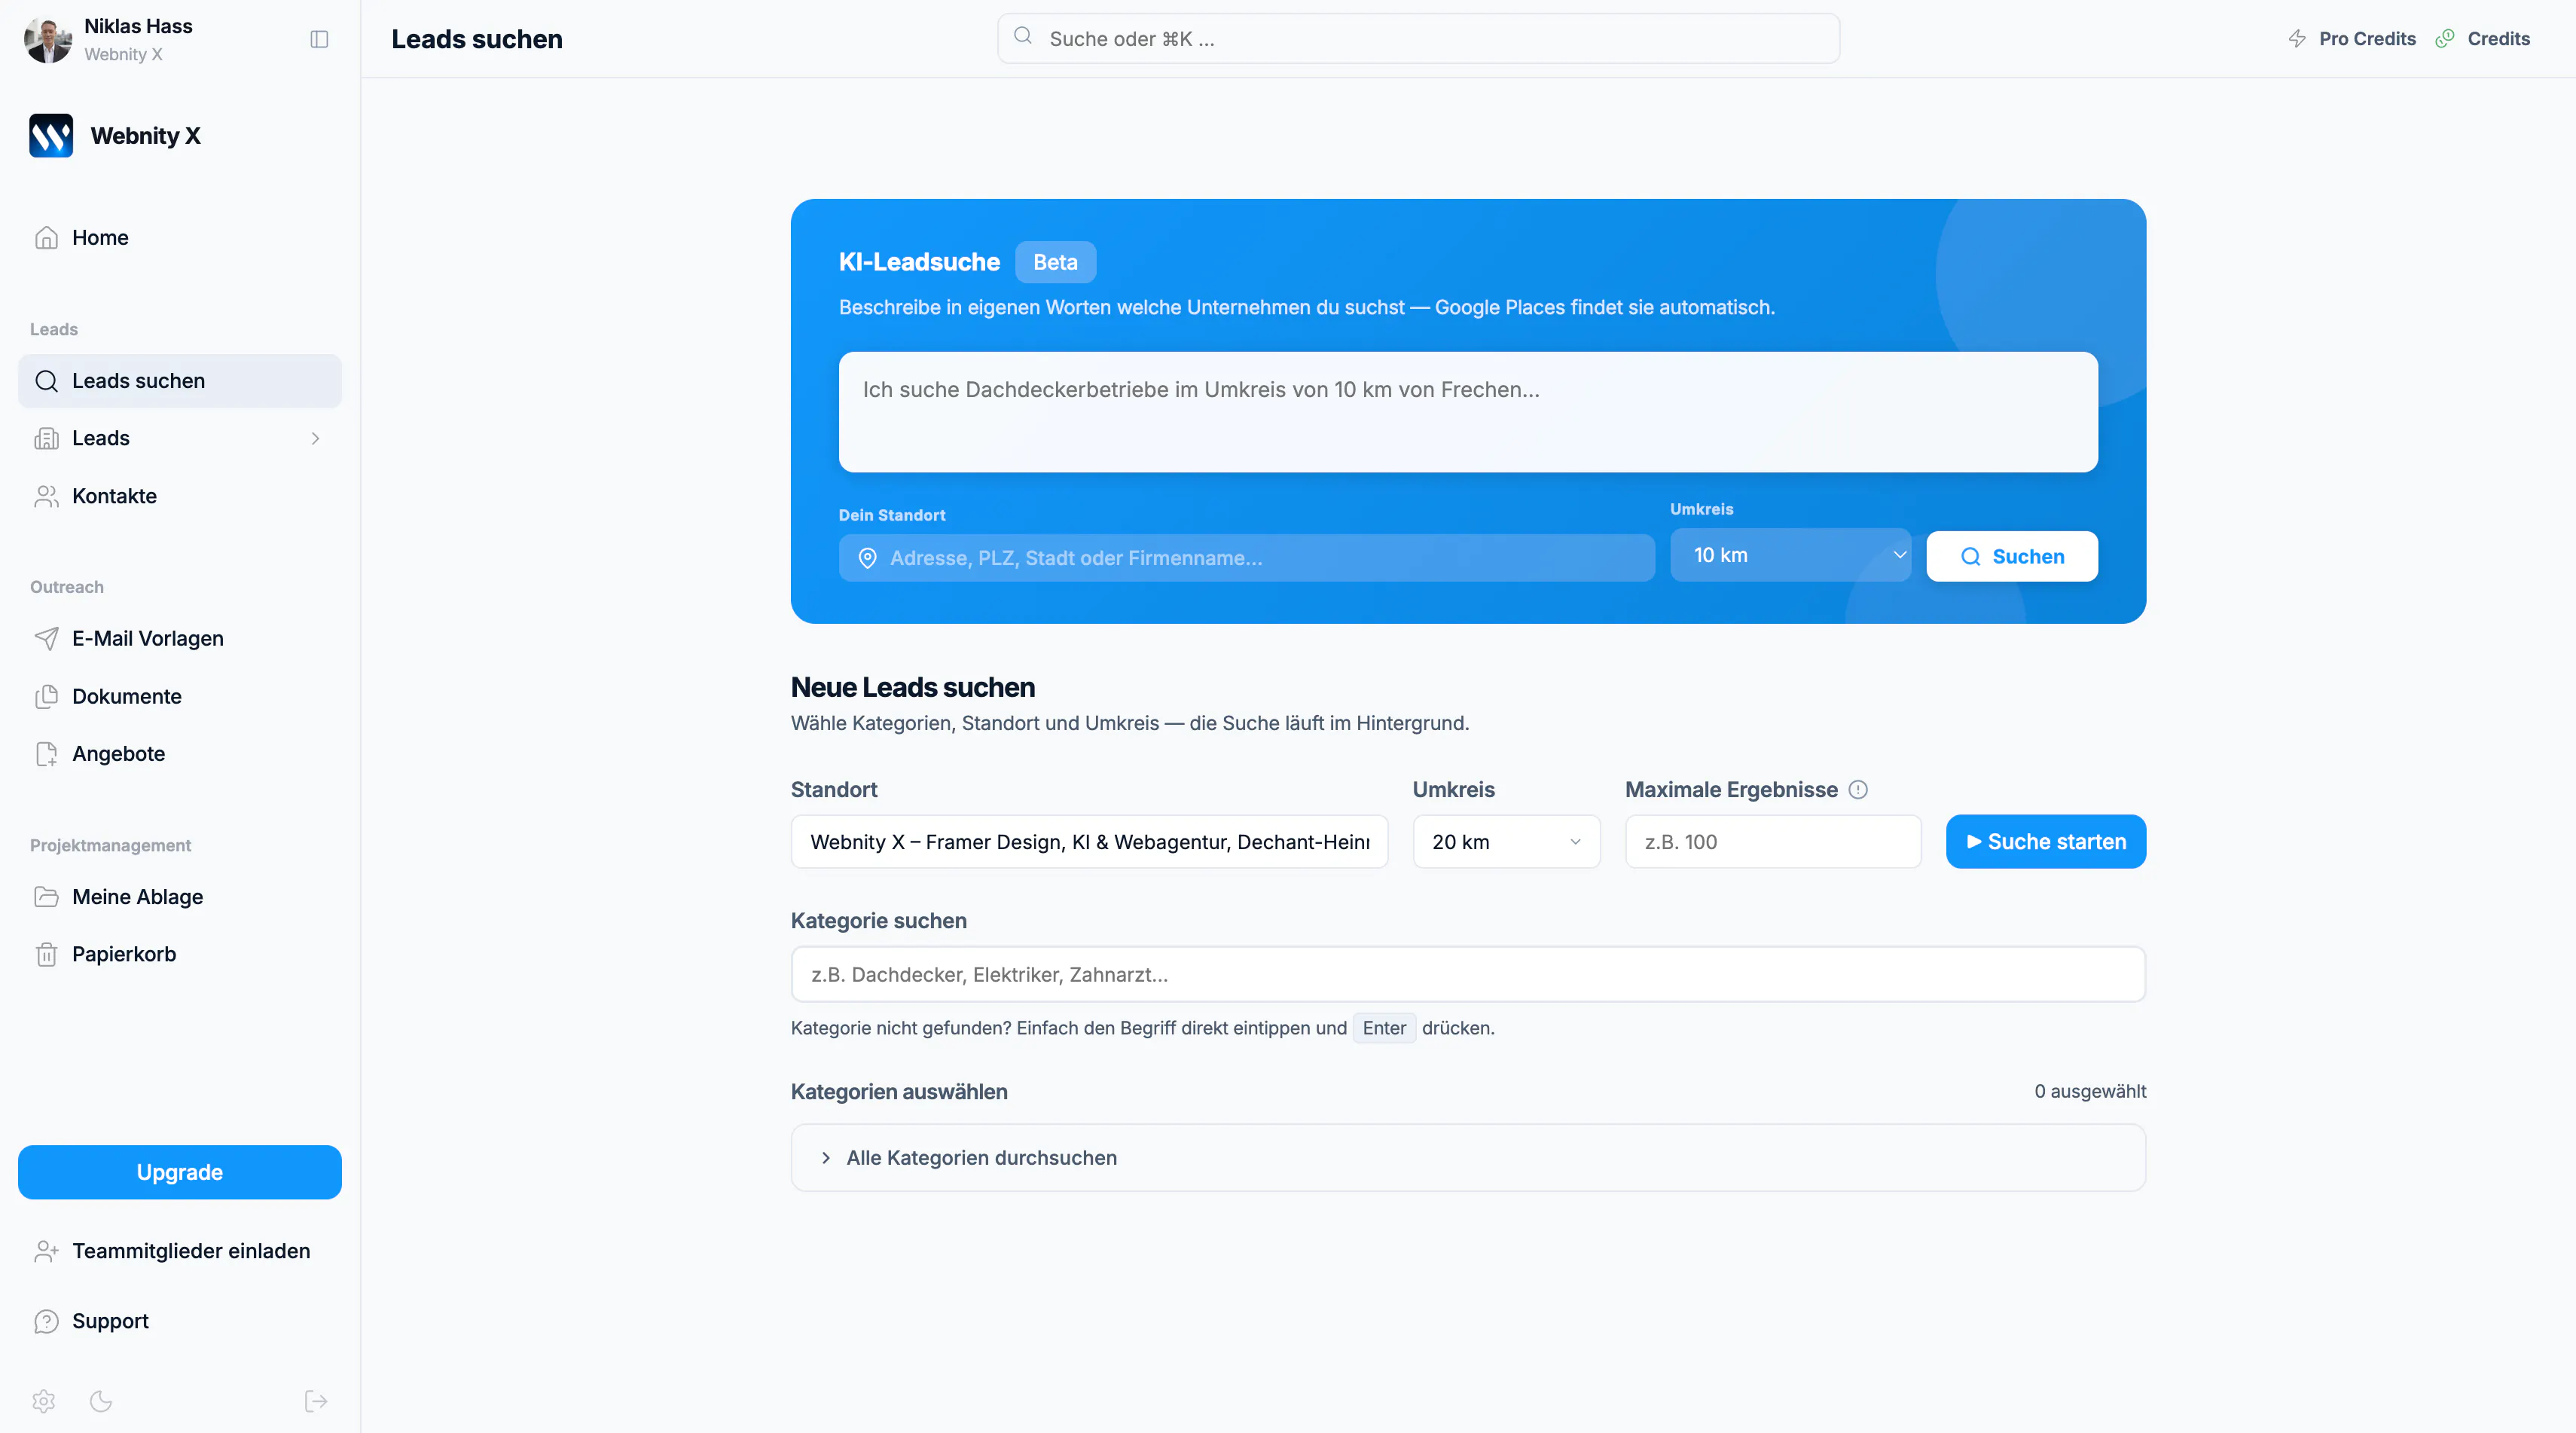The width and height of the screenshot is (2576, 1433).
Task: Focus the Kategorie suchen field
Action: click(1468, 974)
